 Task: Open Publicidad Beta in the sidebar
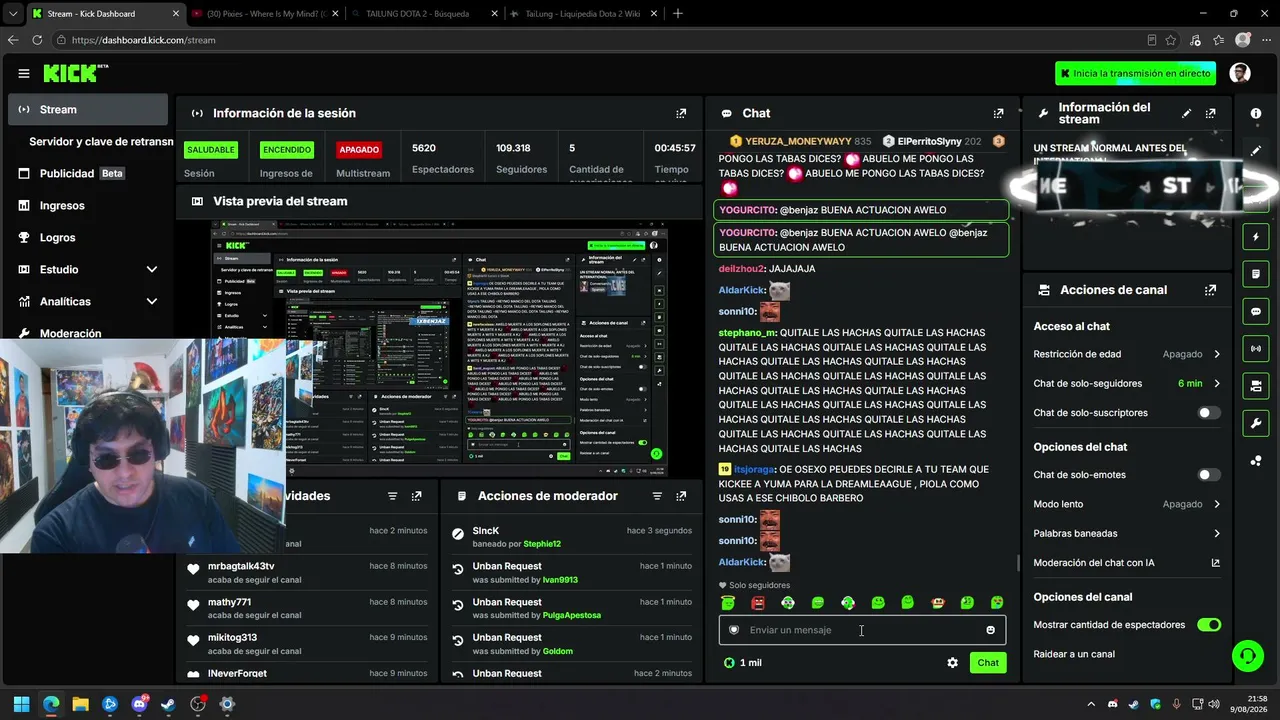tap(88, 173)
